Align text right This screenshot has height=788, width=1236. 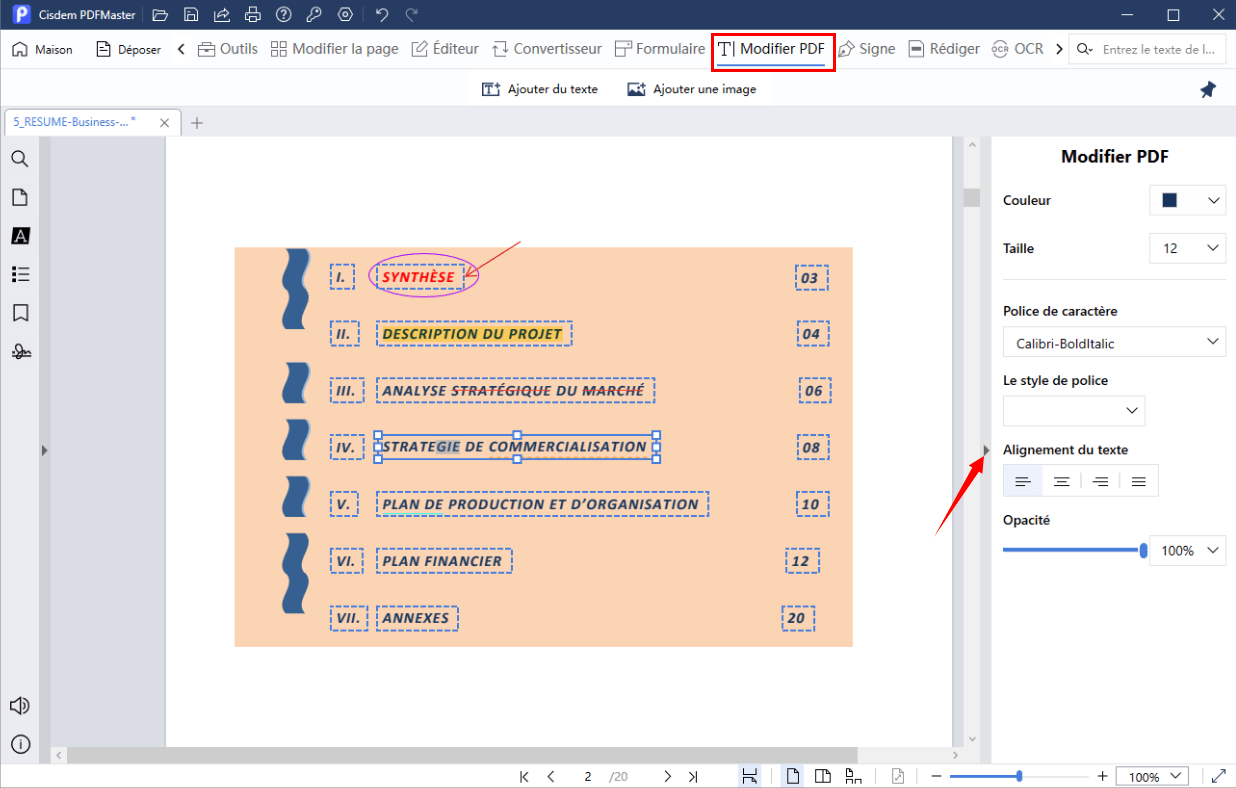click(x=1100, y=481)
